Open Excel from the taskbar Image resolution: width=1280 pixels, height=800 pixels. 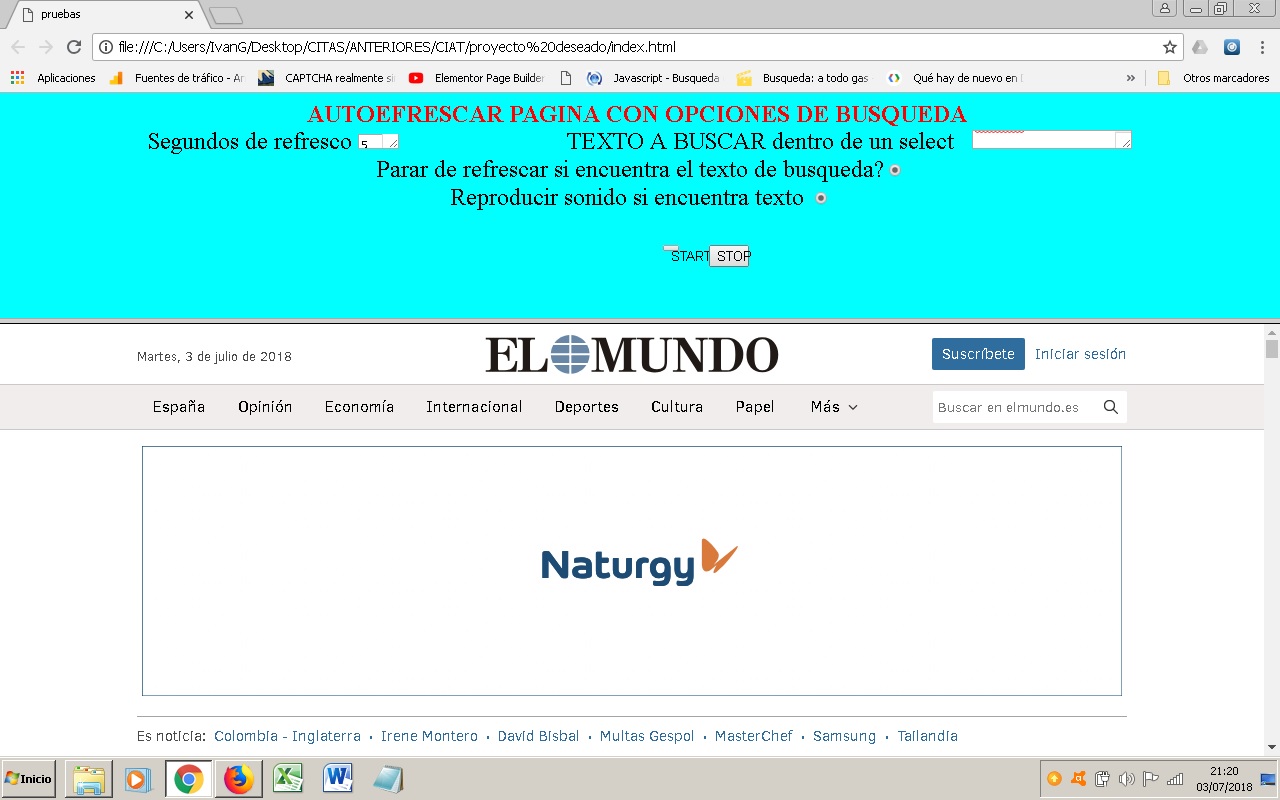(x=288, y=779)
